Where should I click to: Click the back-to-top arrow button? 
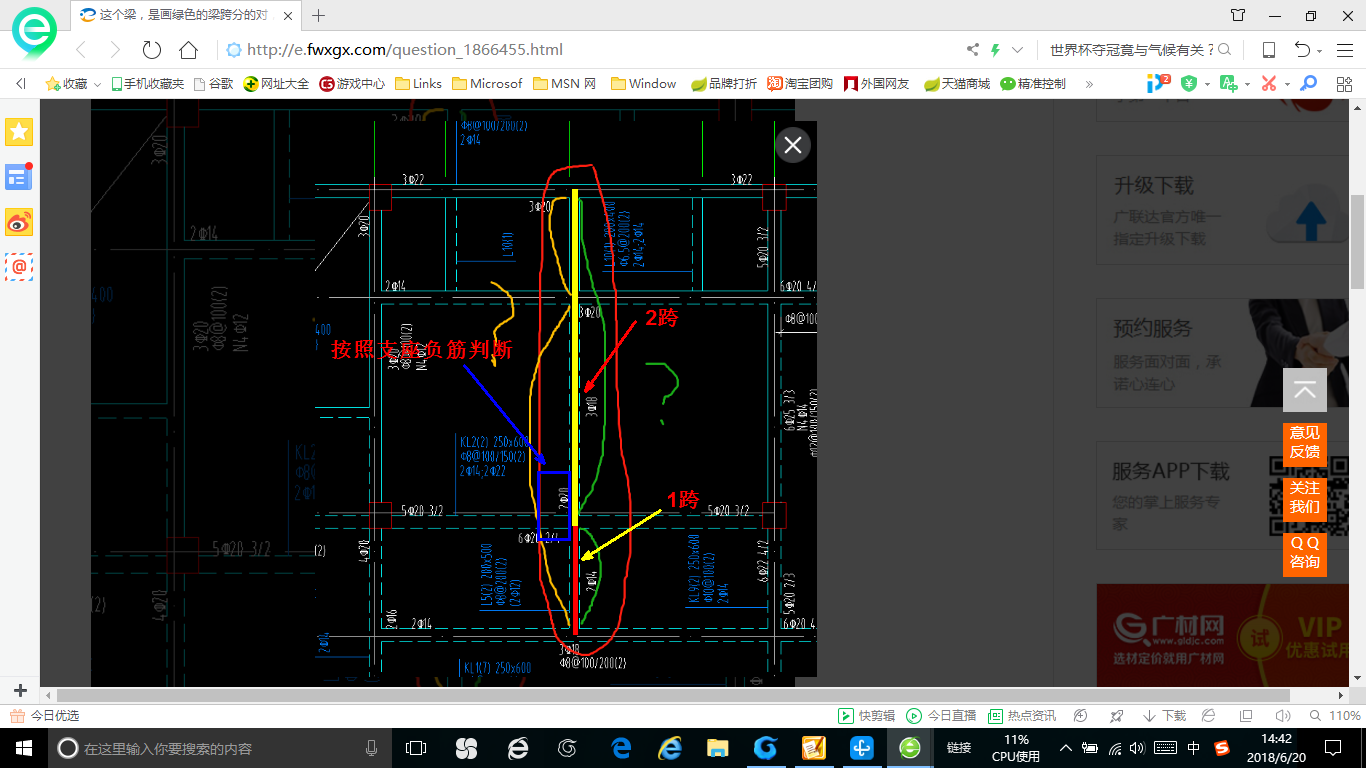click(x=1305, y=390)
